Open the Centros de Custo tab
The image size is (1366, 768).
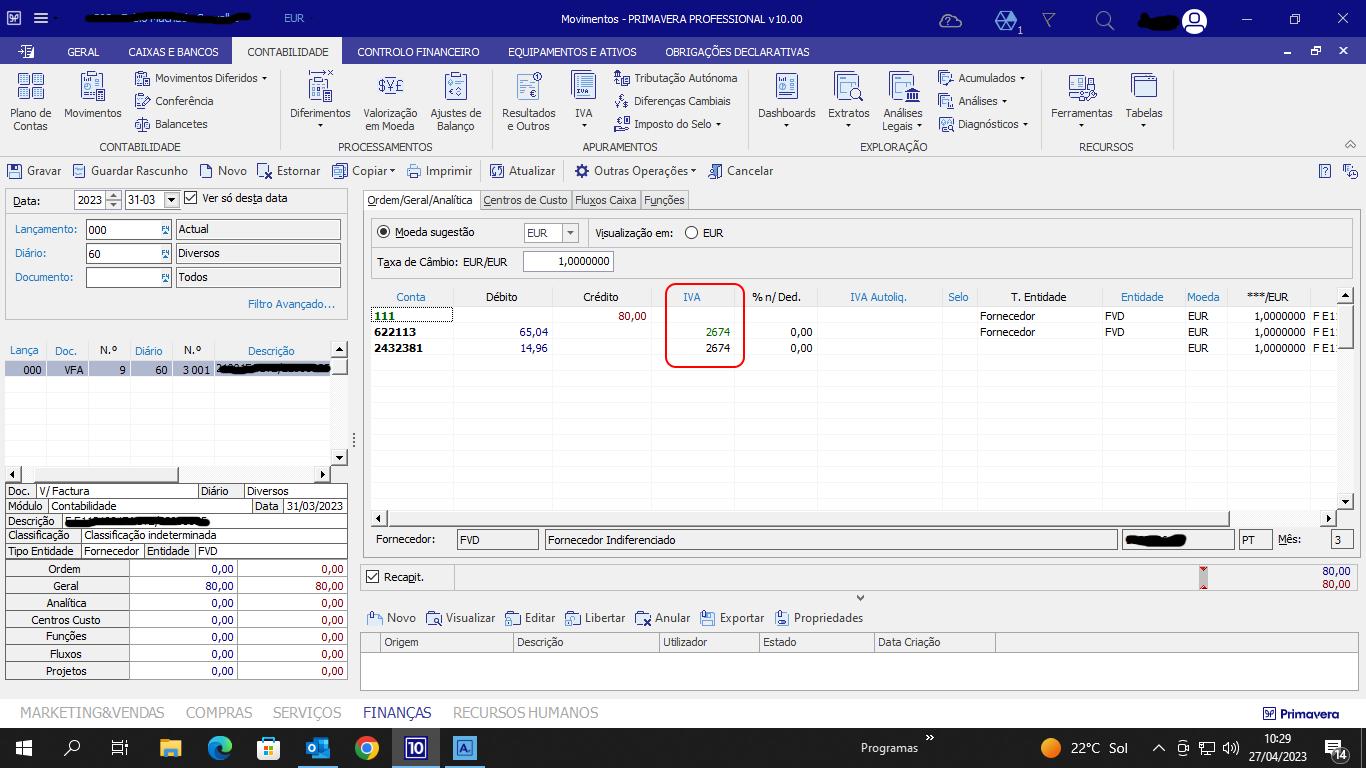pos(525,200)
